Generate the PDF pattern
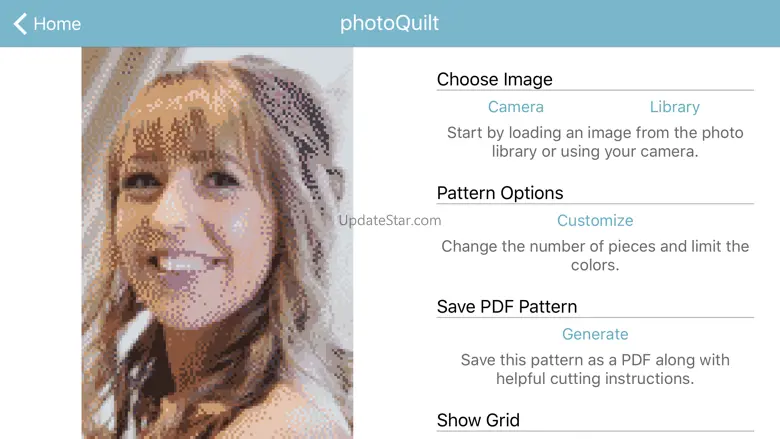This screenshot has height=439, width=780. [x=595, y=334]
